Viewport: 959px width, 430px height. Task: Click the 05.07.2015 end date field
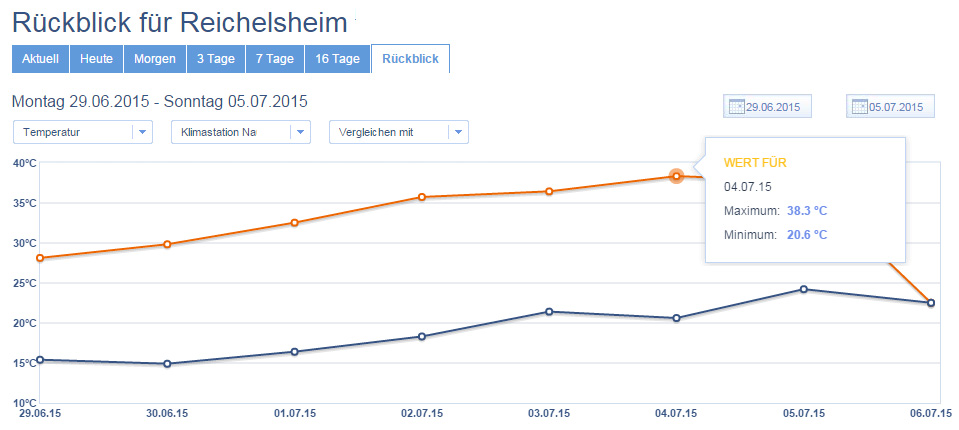pos(896,107)
